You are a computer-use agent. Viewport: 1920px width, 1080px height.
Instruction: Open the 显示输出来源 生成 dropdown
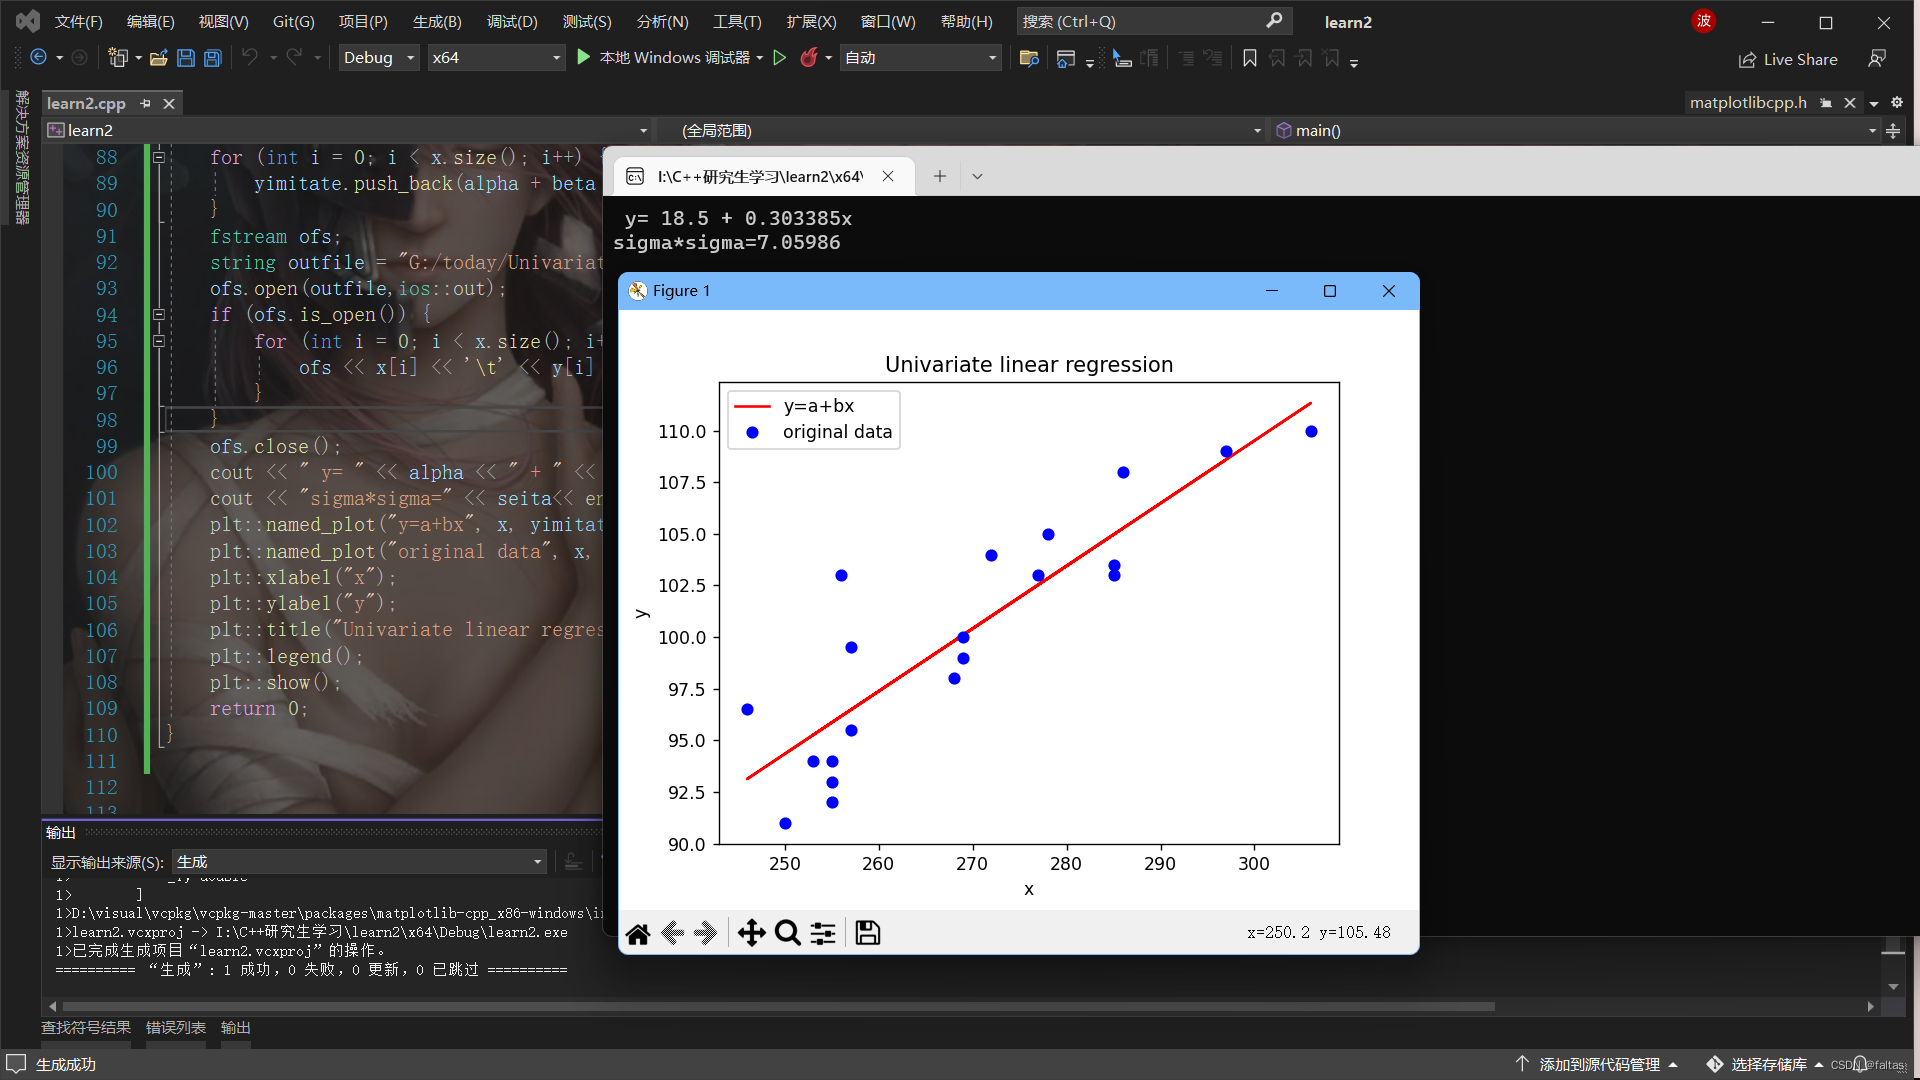(x=359, y=862)
